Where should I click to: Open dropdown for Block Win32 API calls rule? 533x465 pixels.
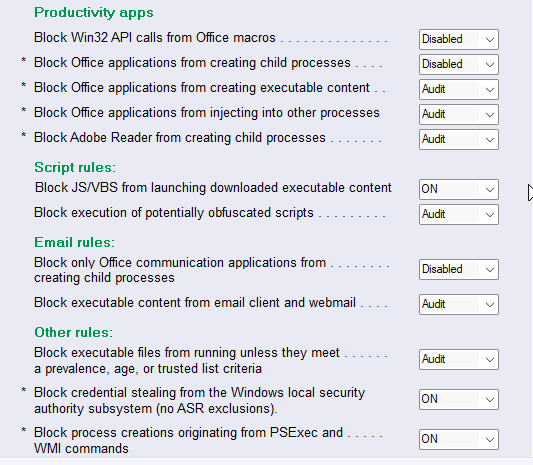[459, 39]
